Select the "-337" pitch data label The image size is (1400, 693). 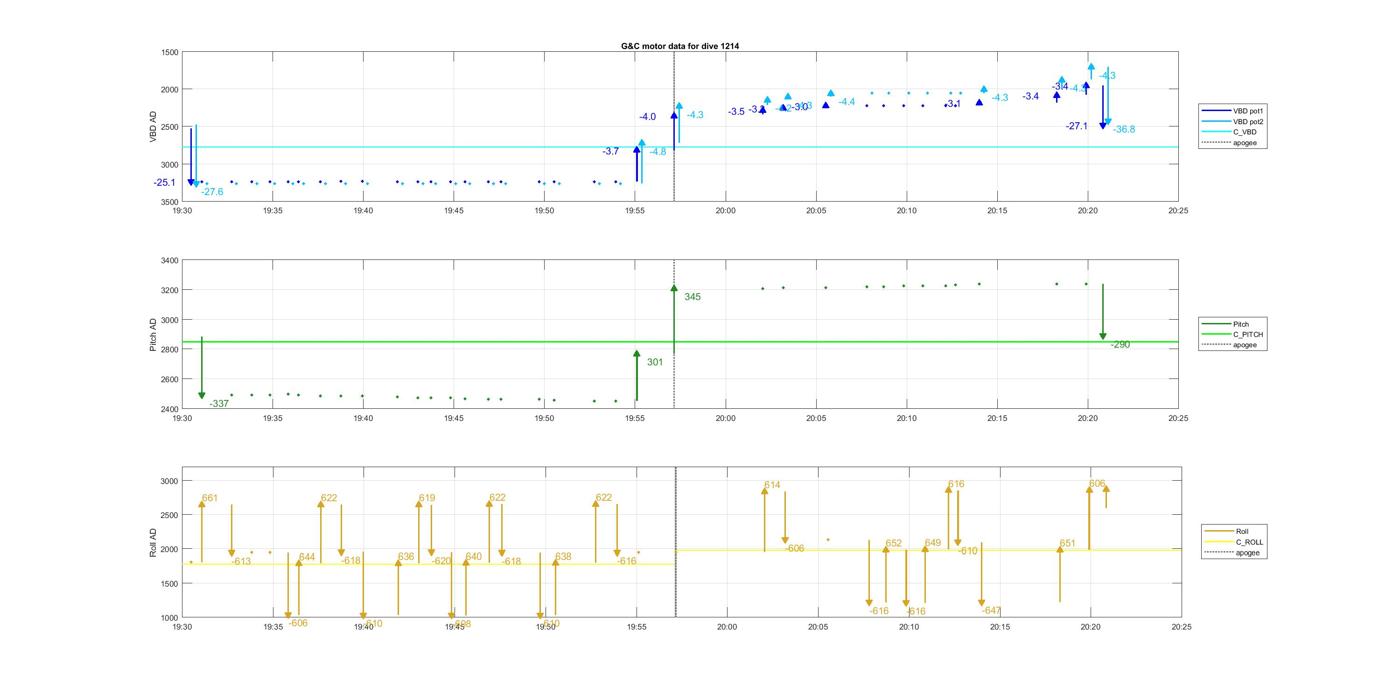[219, 404]
